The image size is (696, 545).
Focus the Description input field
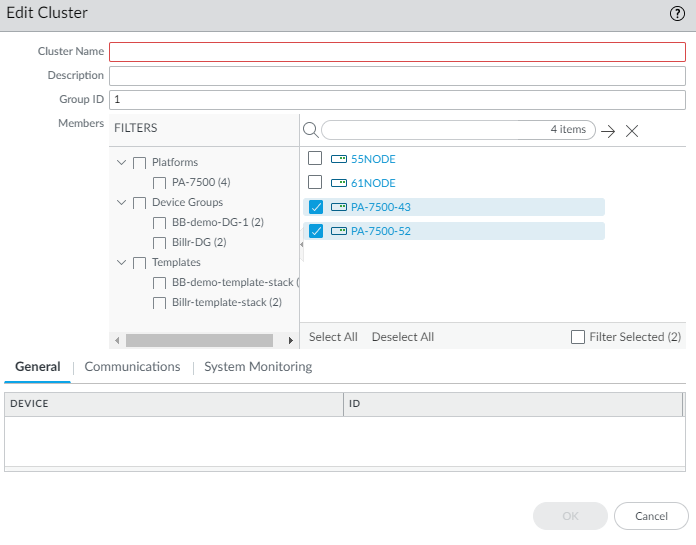pyautogui.click(x=397, y=76)
